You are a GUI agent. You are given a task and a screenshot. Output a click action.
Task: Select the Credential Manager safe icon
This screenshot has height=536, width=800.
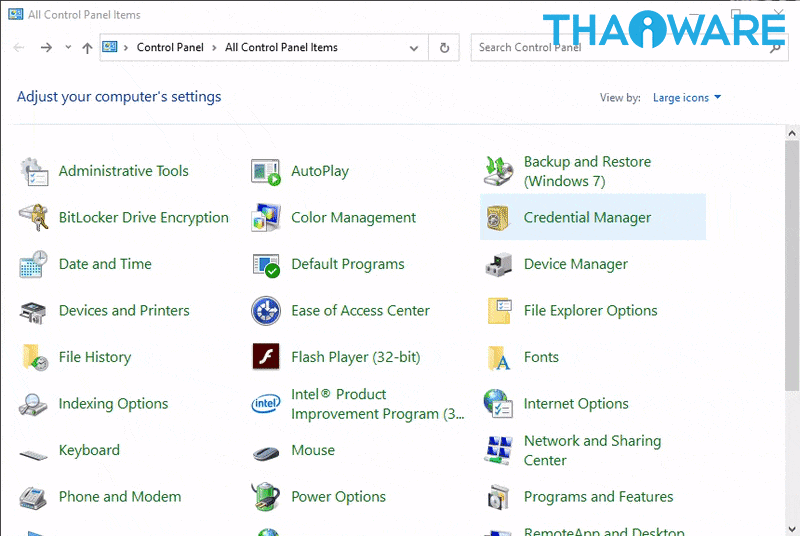pyautogui.click(x=498, y=218)
